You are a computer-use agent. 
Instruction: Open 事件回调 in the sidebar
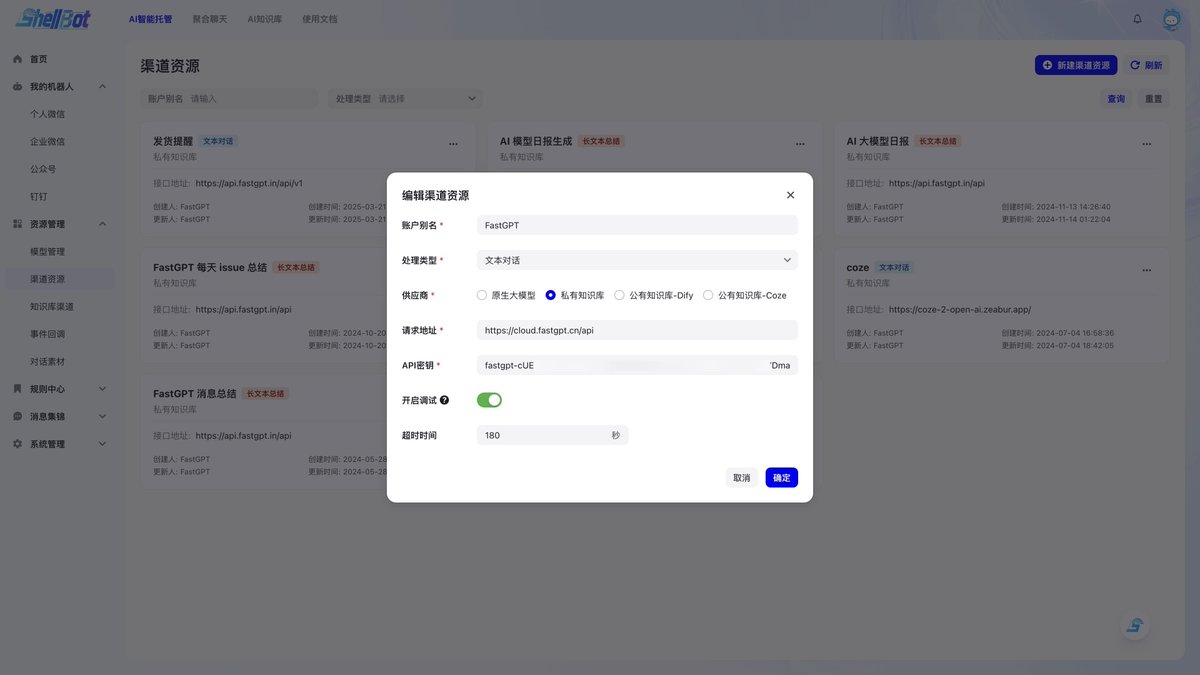point(60,334)
